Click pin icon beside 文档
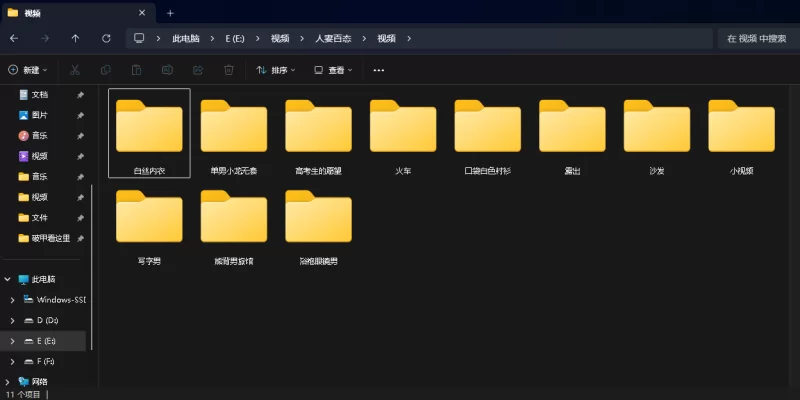 pyautogui.click(x=80, y=95)
